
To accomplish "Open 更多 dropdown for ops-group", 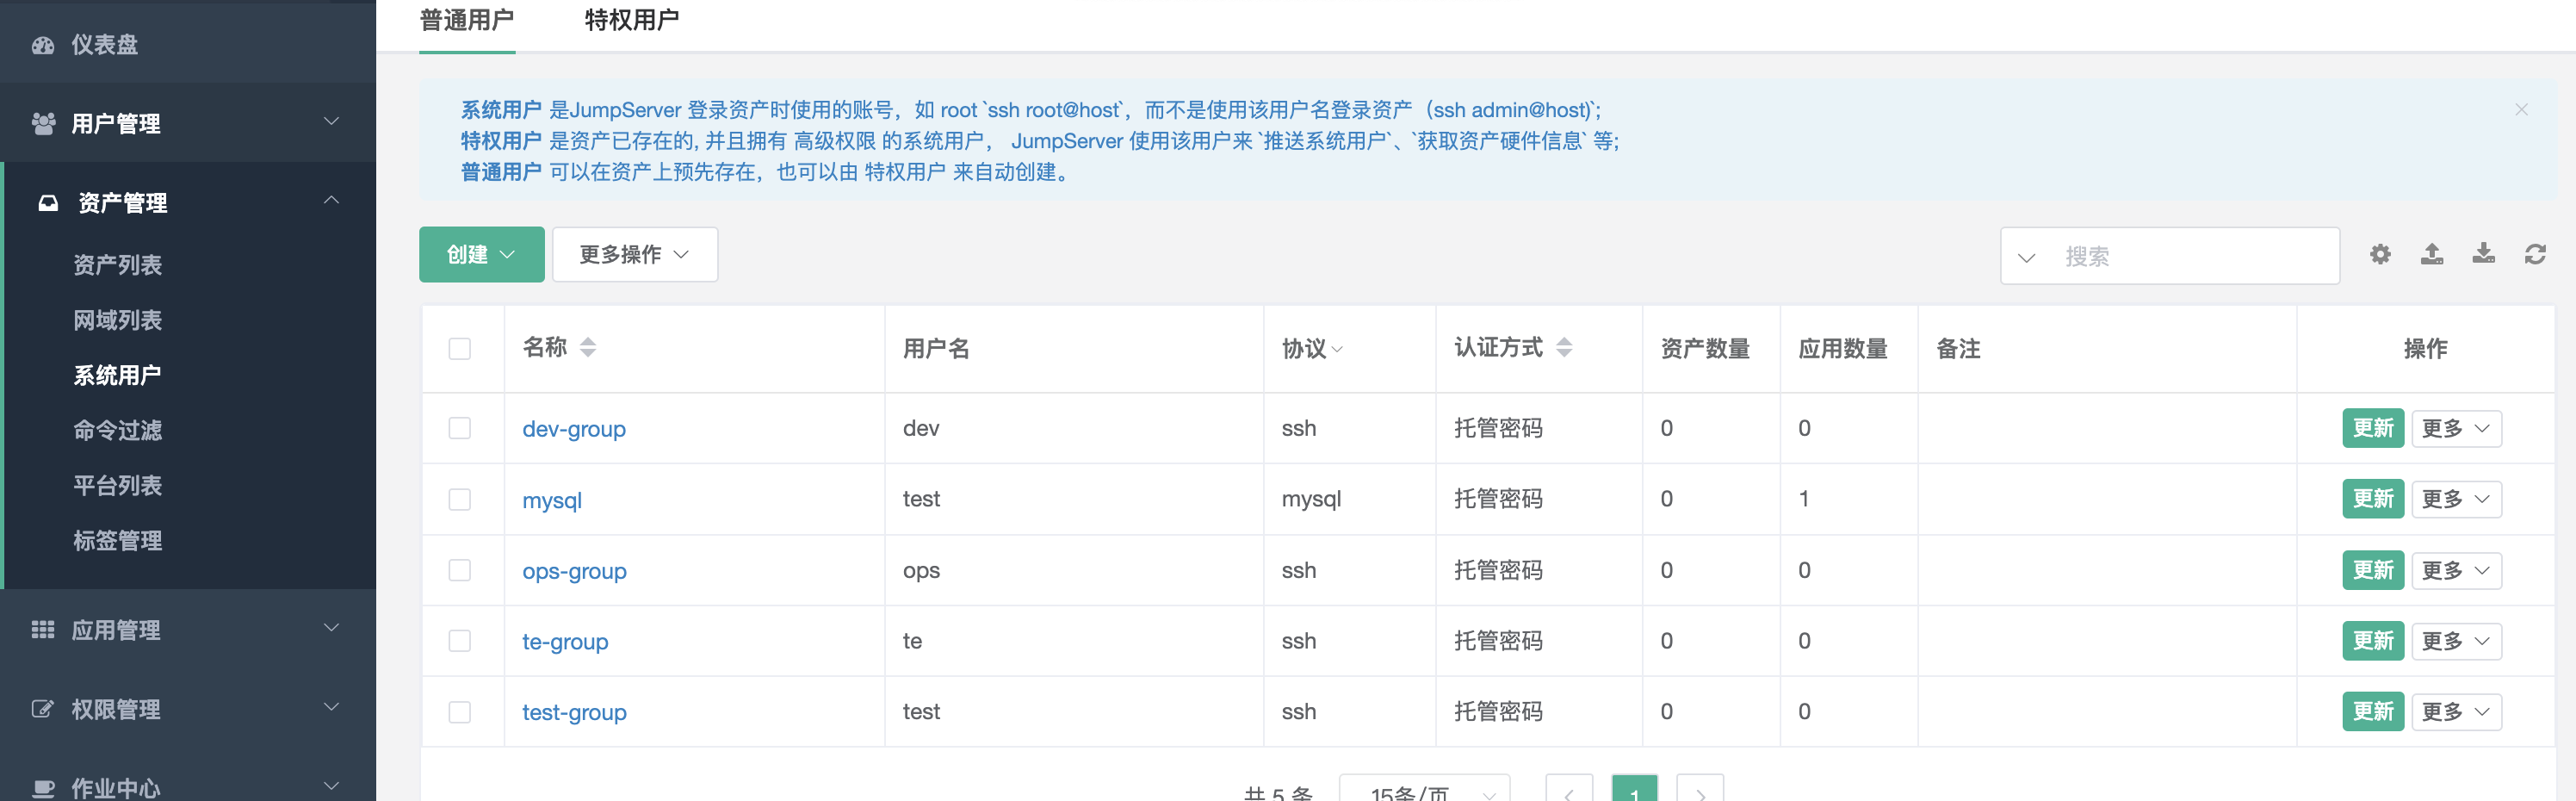I will pos(2456,570).
